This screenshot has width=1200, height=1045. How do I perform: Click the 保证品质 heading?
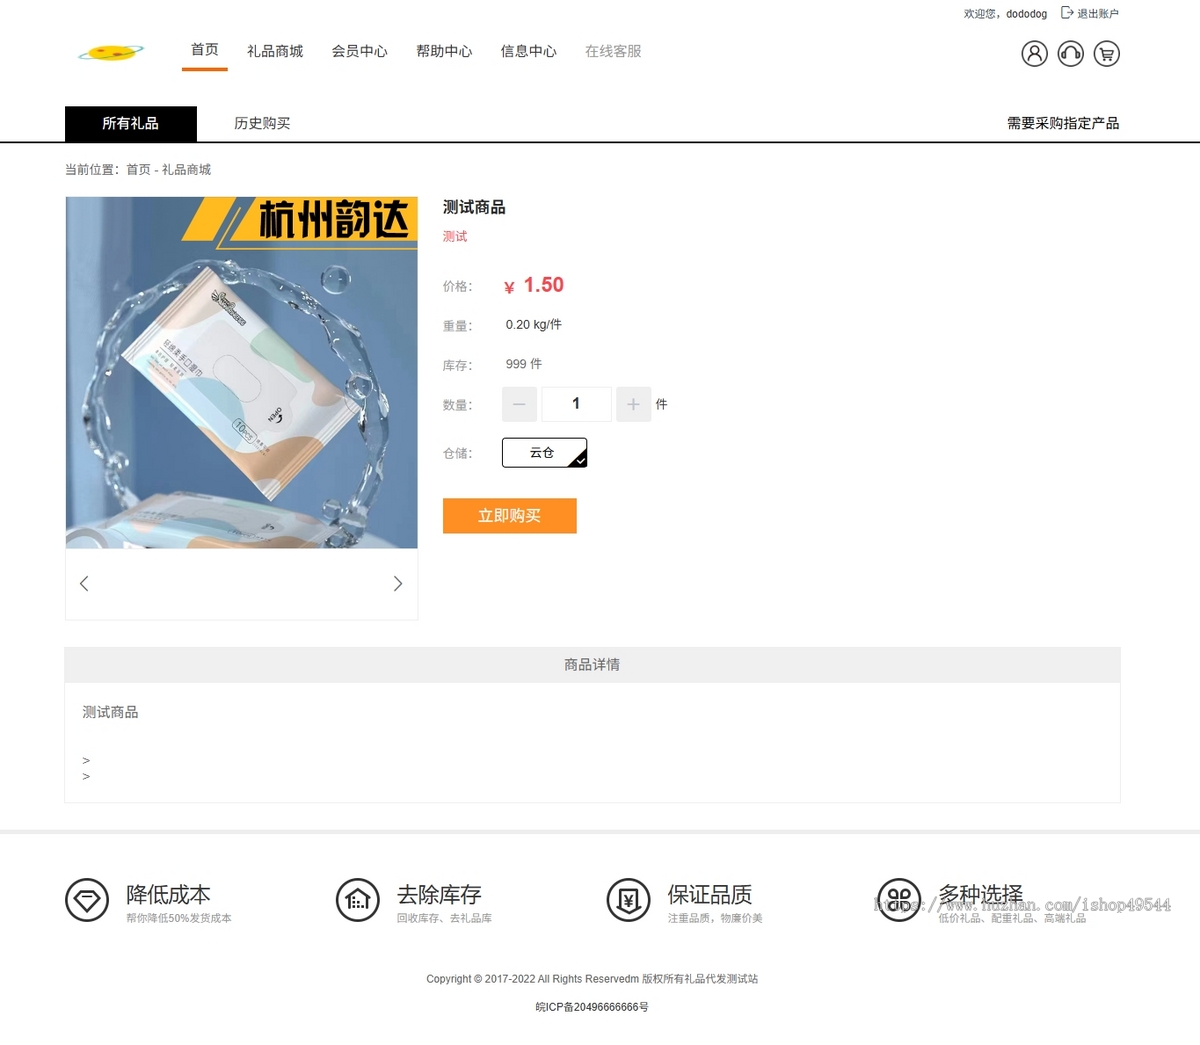(710, 894)
